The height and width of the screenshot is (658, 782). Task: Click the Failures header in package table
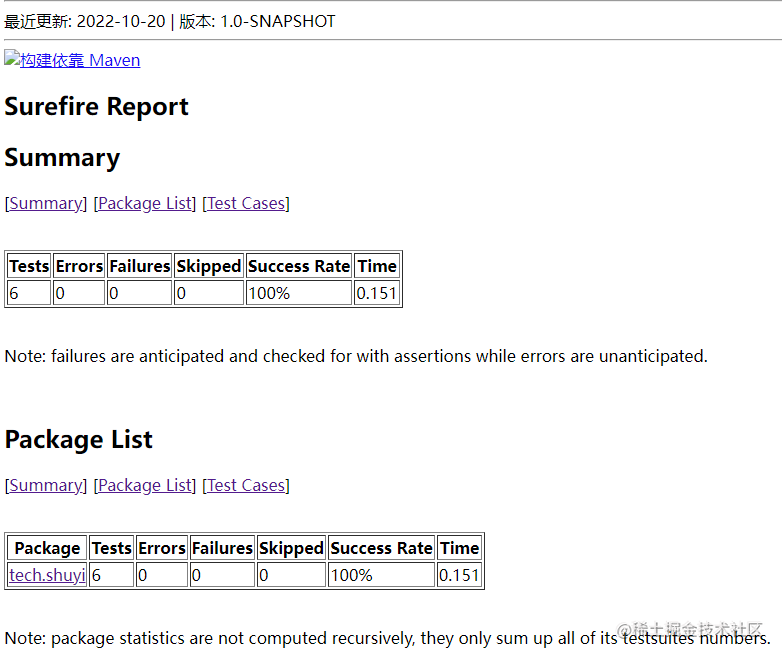pos(222,548)
